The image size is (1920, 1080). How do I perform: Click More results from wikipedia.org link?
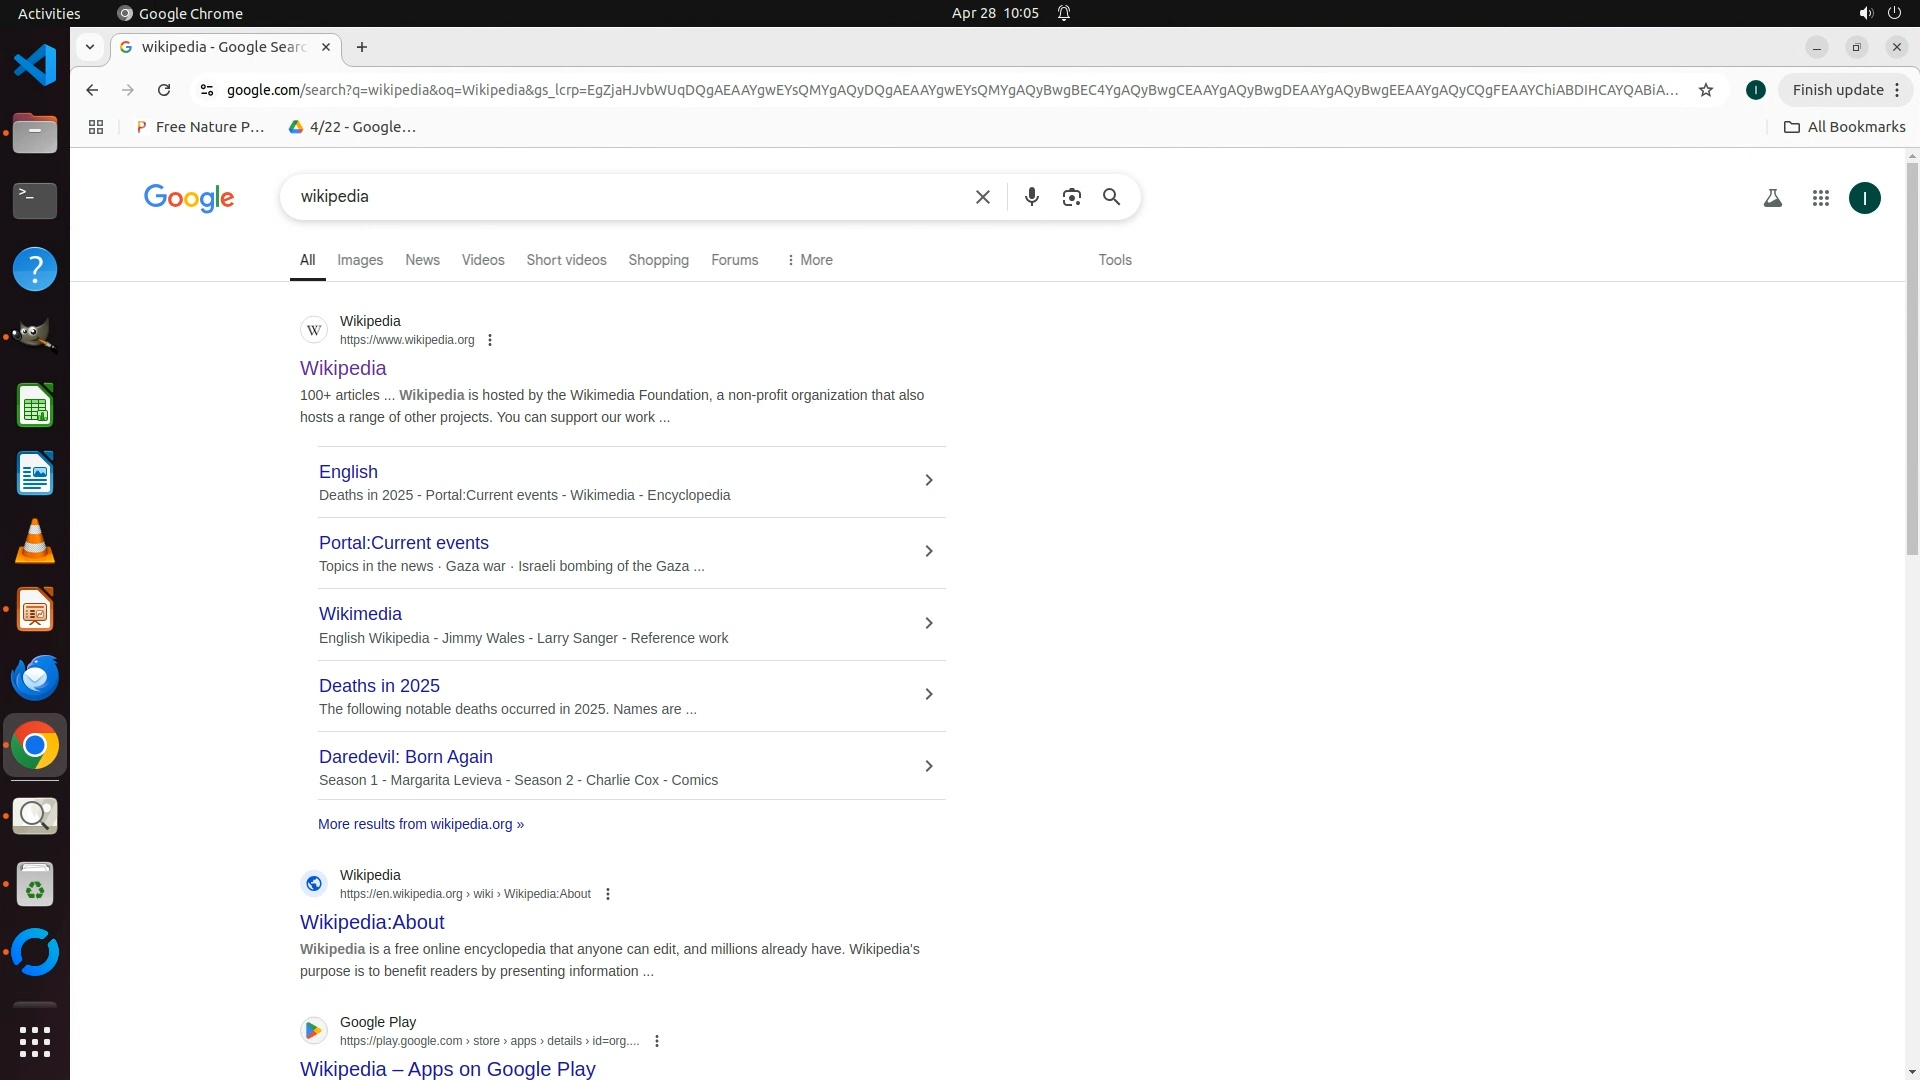(x=420, y=824)
